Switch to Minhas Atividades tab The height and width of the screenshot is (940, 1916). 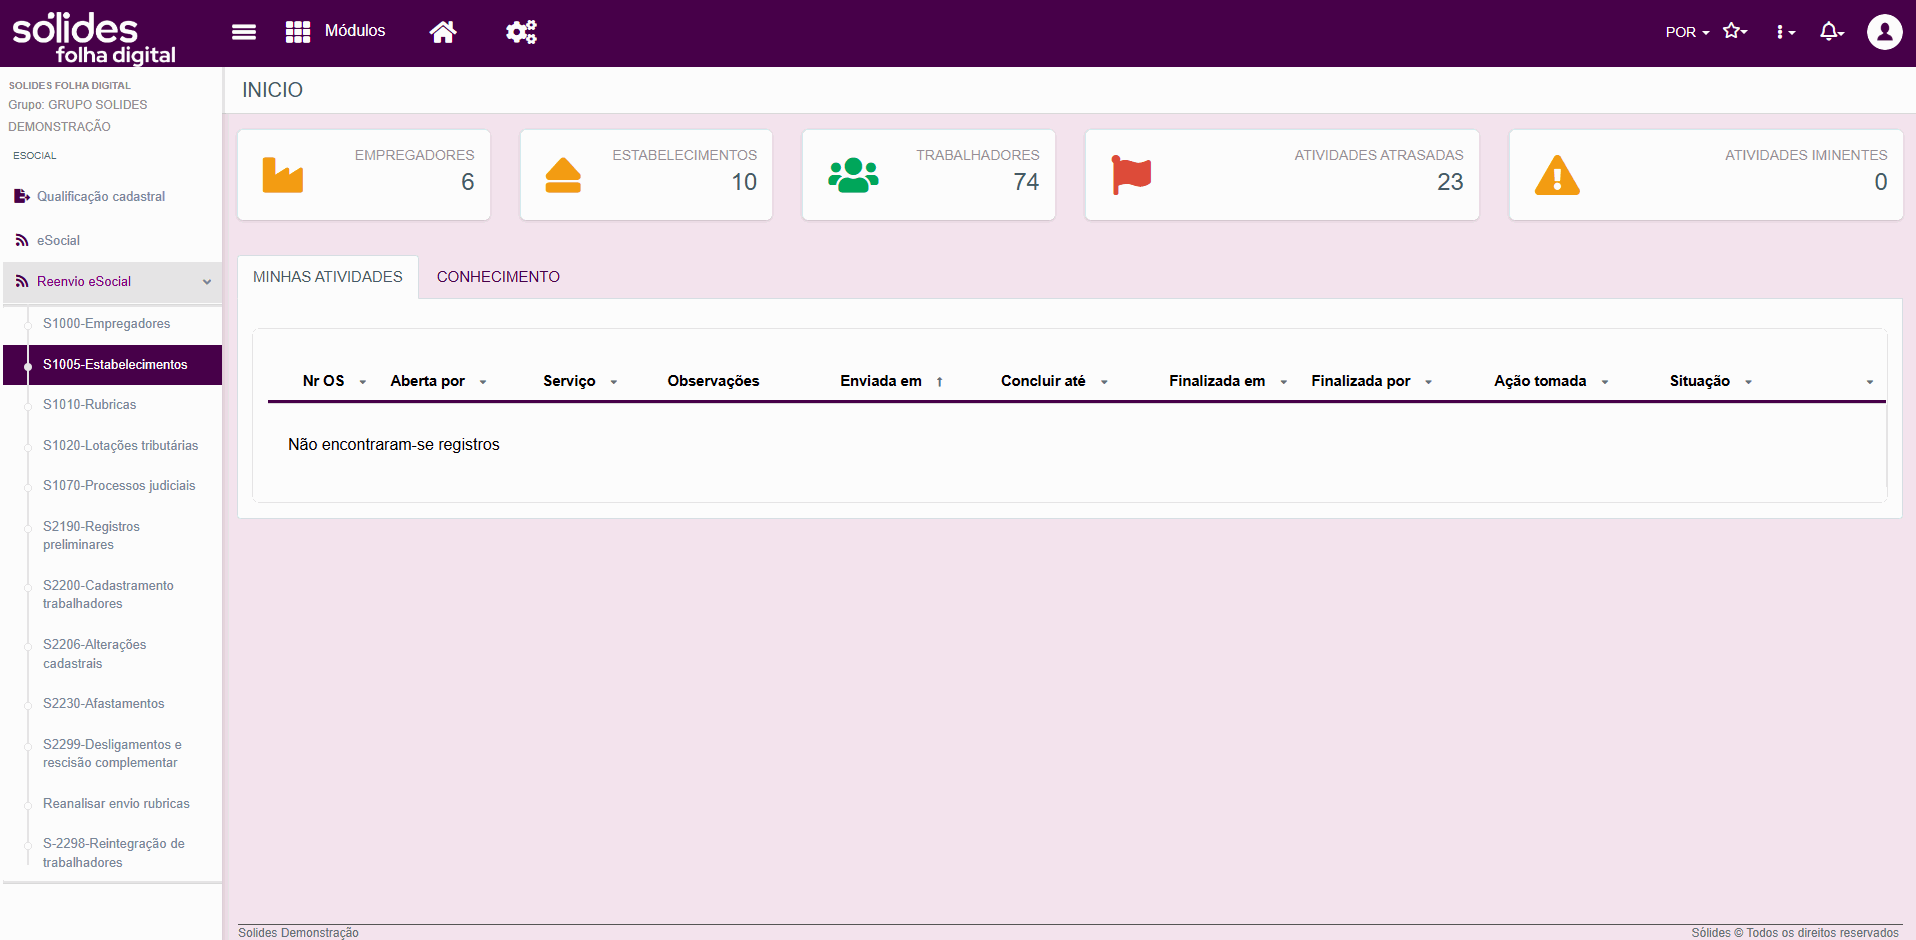pos(328,277)
